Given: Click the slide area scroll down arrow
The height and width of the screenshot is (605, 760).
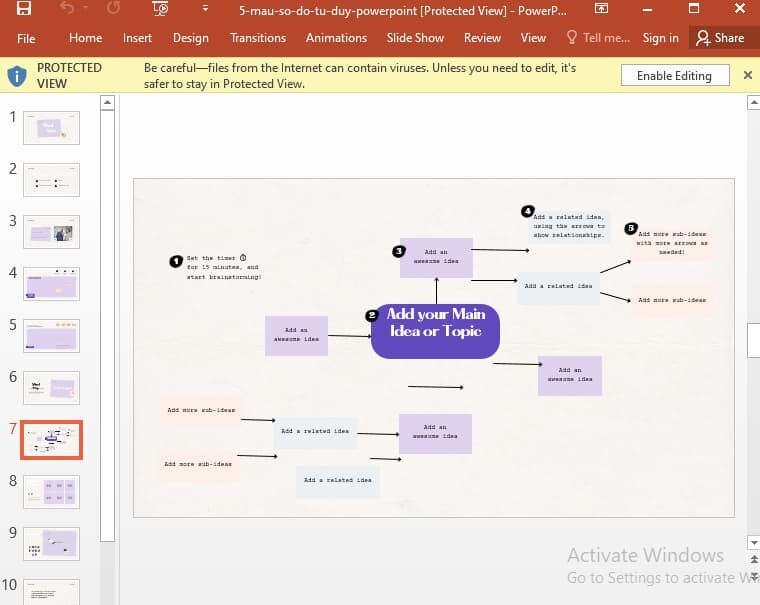Looking at the screenshot, I should coord(754,542).
